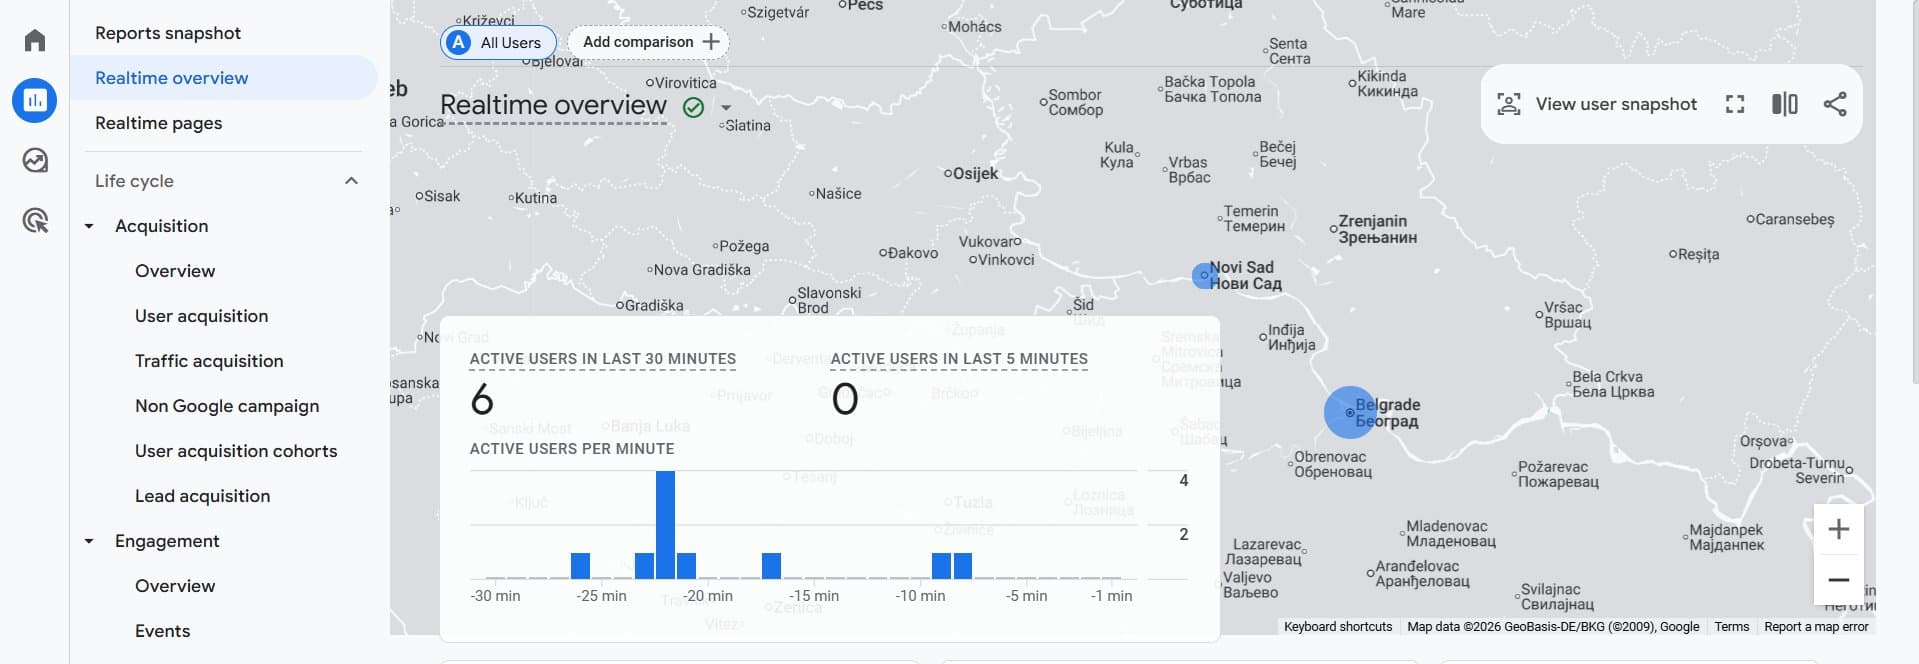Click the Novi Sad user bubble
Screen dimensions: 1919x664
(x=1204, y=275)
